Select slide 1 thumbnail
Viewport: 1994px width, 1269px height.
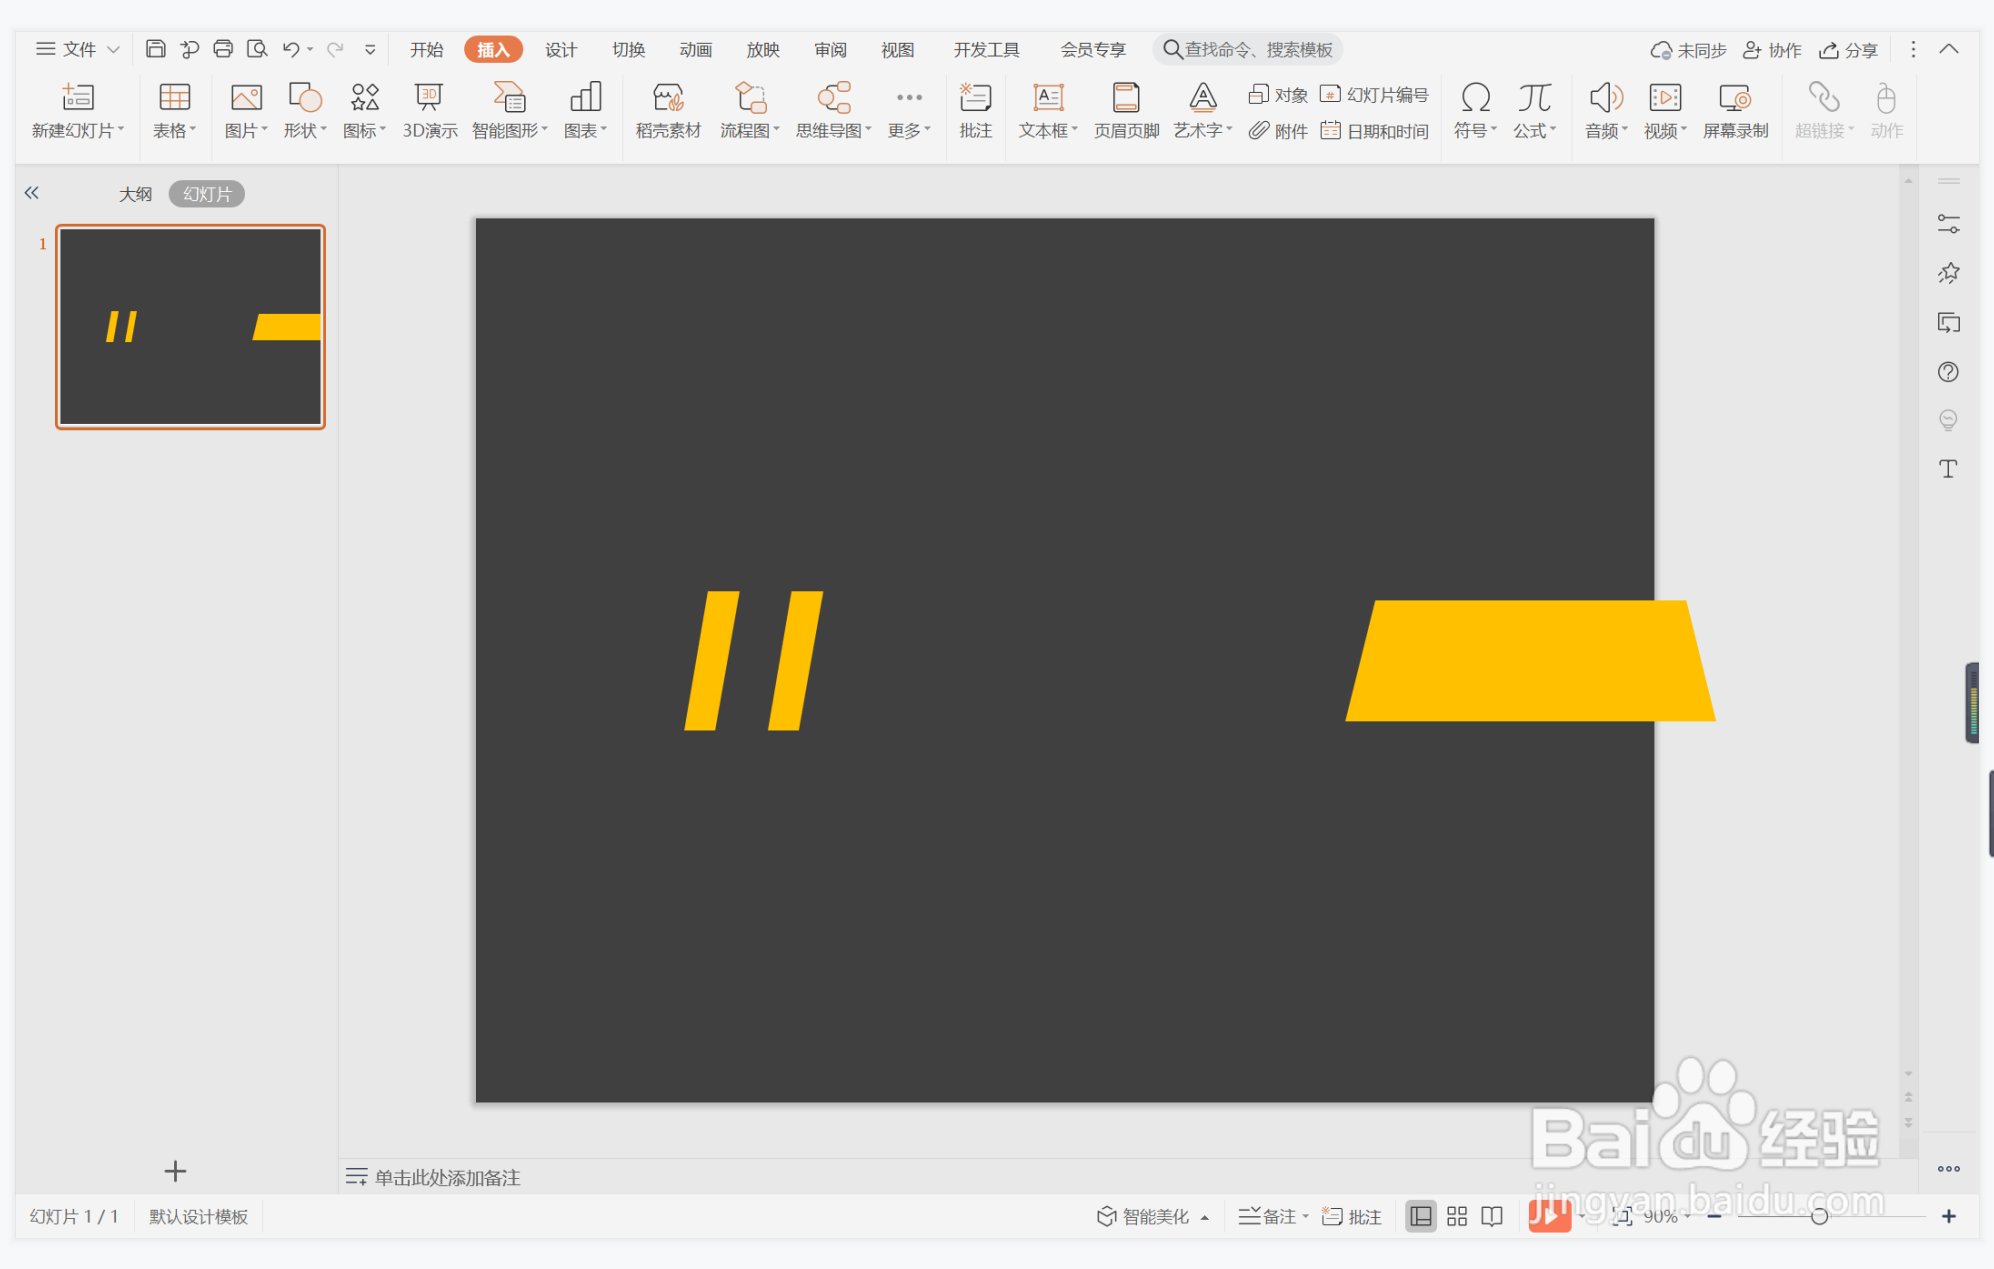point(190,327)
